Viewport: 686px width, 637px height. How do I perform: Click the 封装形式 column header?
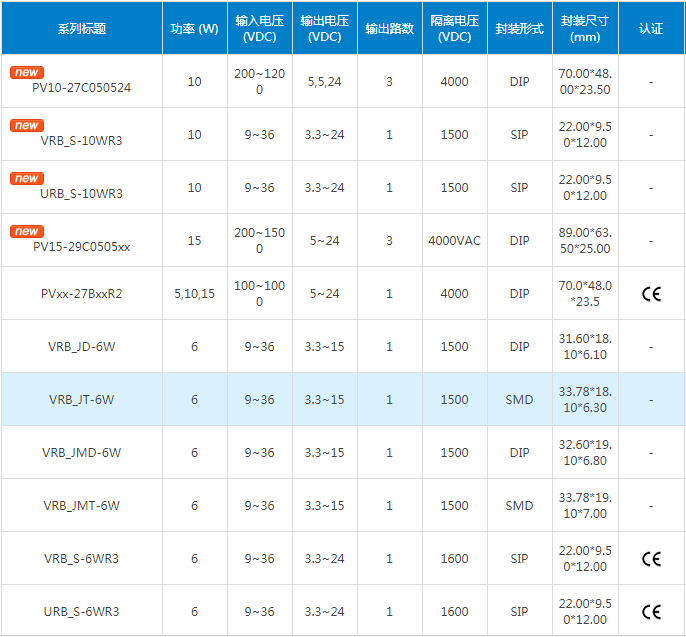(519, 29)
